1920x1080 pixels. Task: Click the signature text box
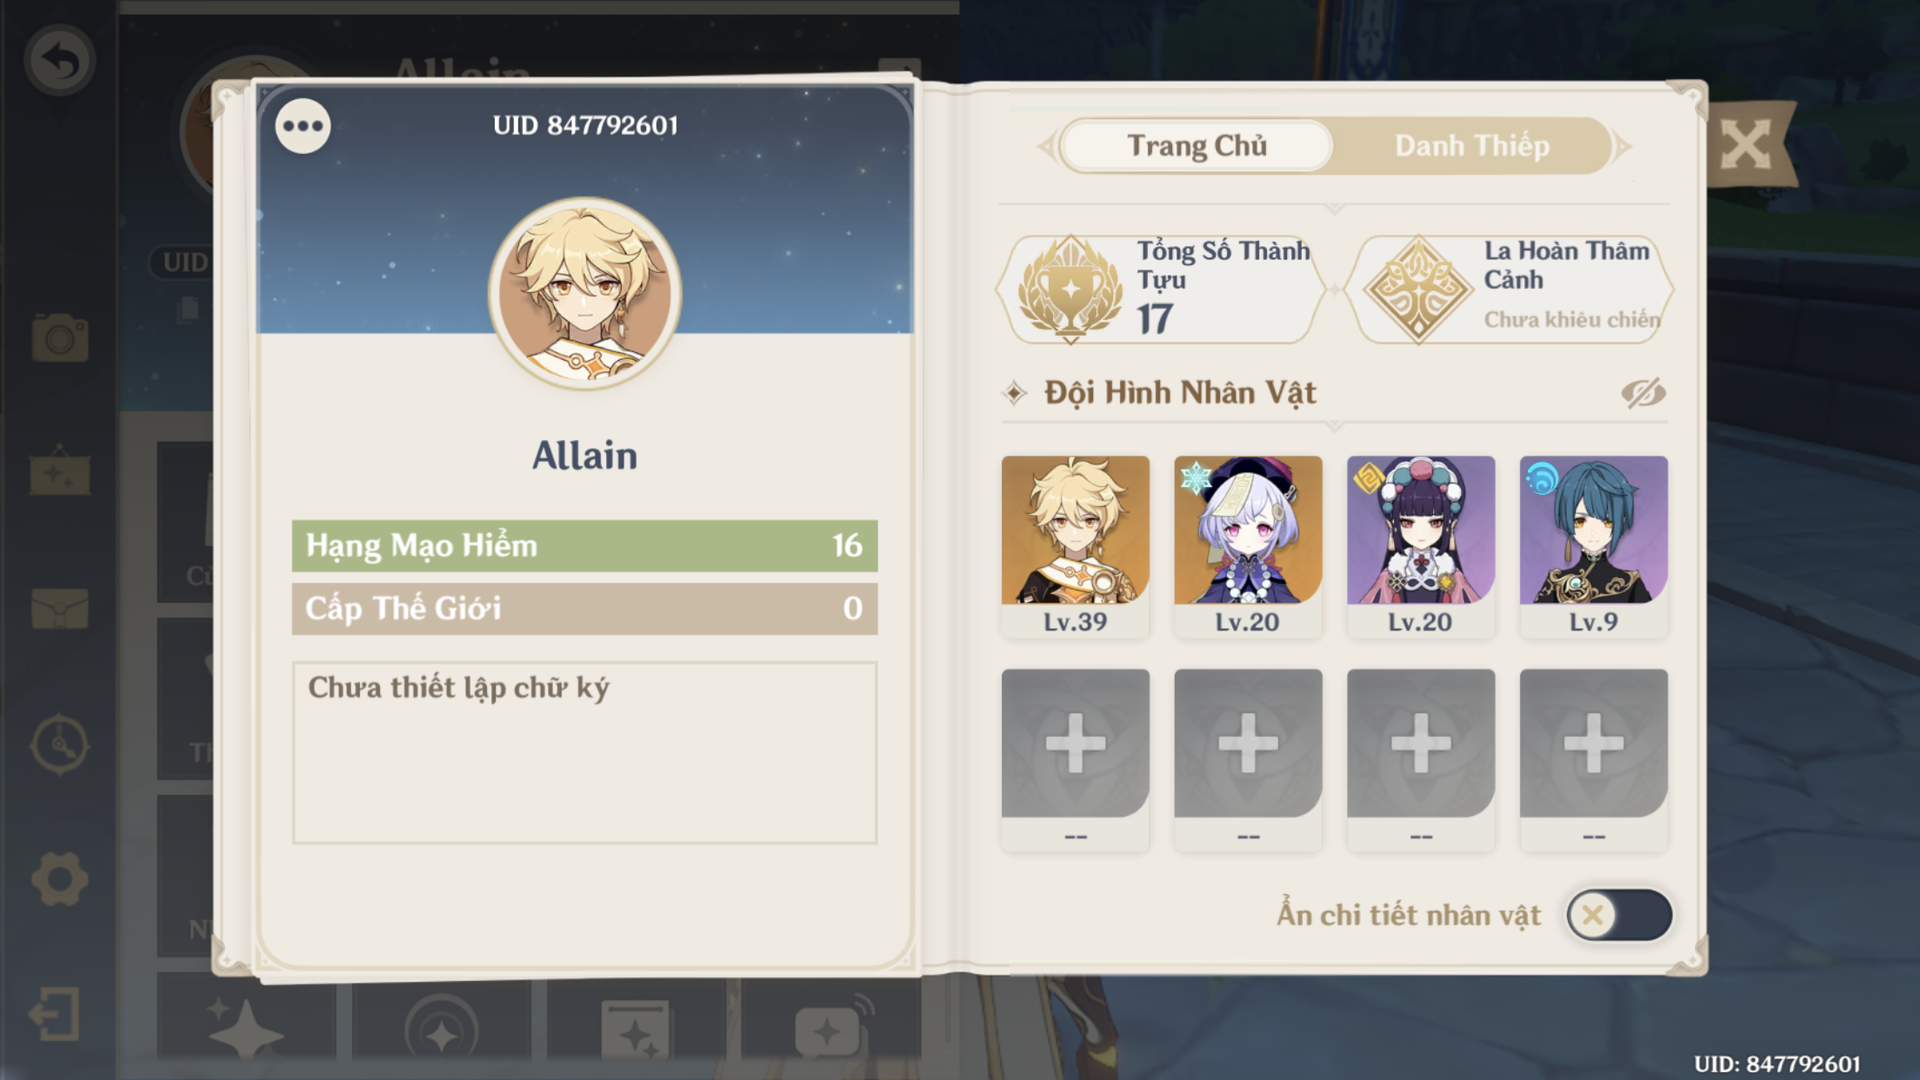click(584, 752)
